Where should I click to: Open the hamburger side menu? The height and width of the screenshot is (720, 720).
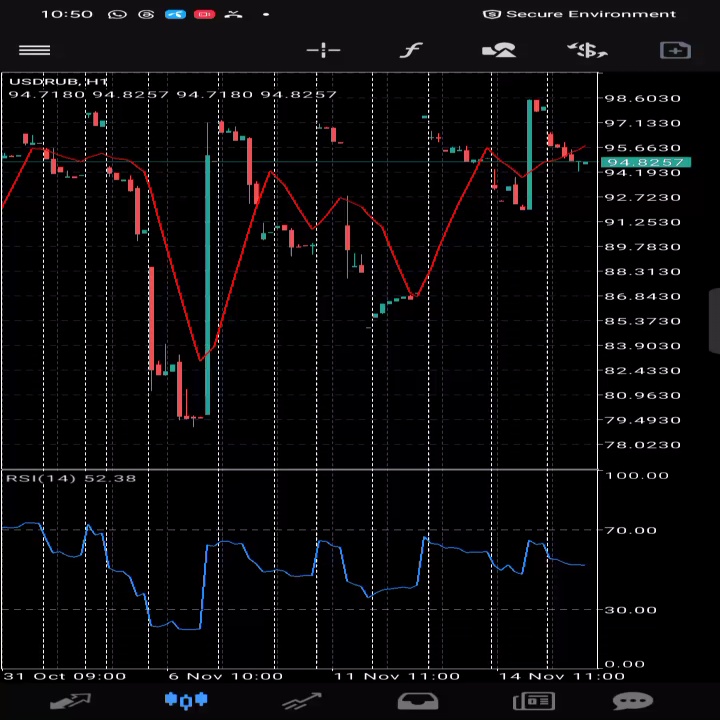coord(34,50)
